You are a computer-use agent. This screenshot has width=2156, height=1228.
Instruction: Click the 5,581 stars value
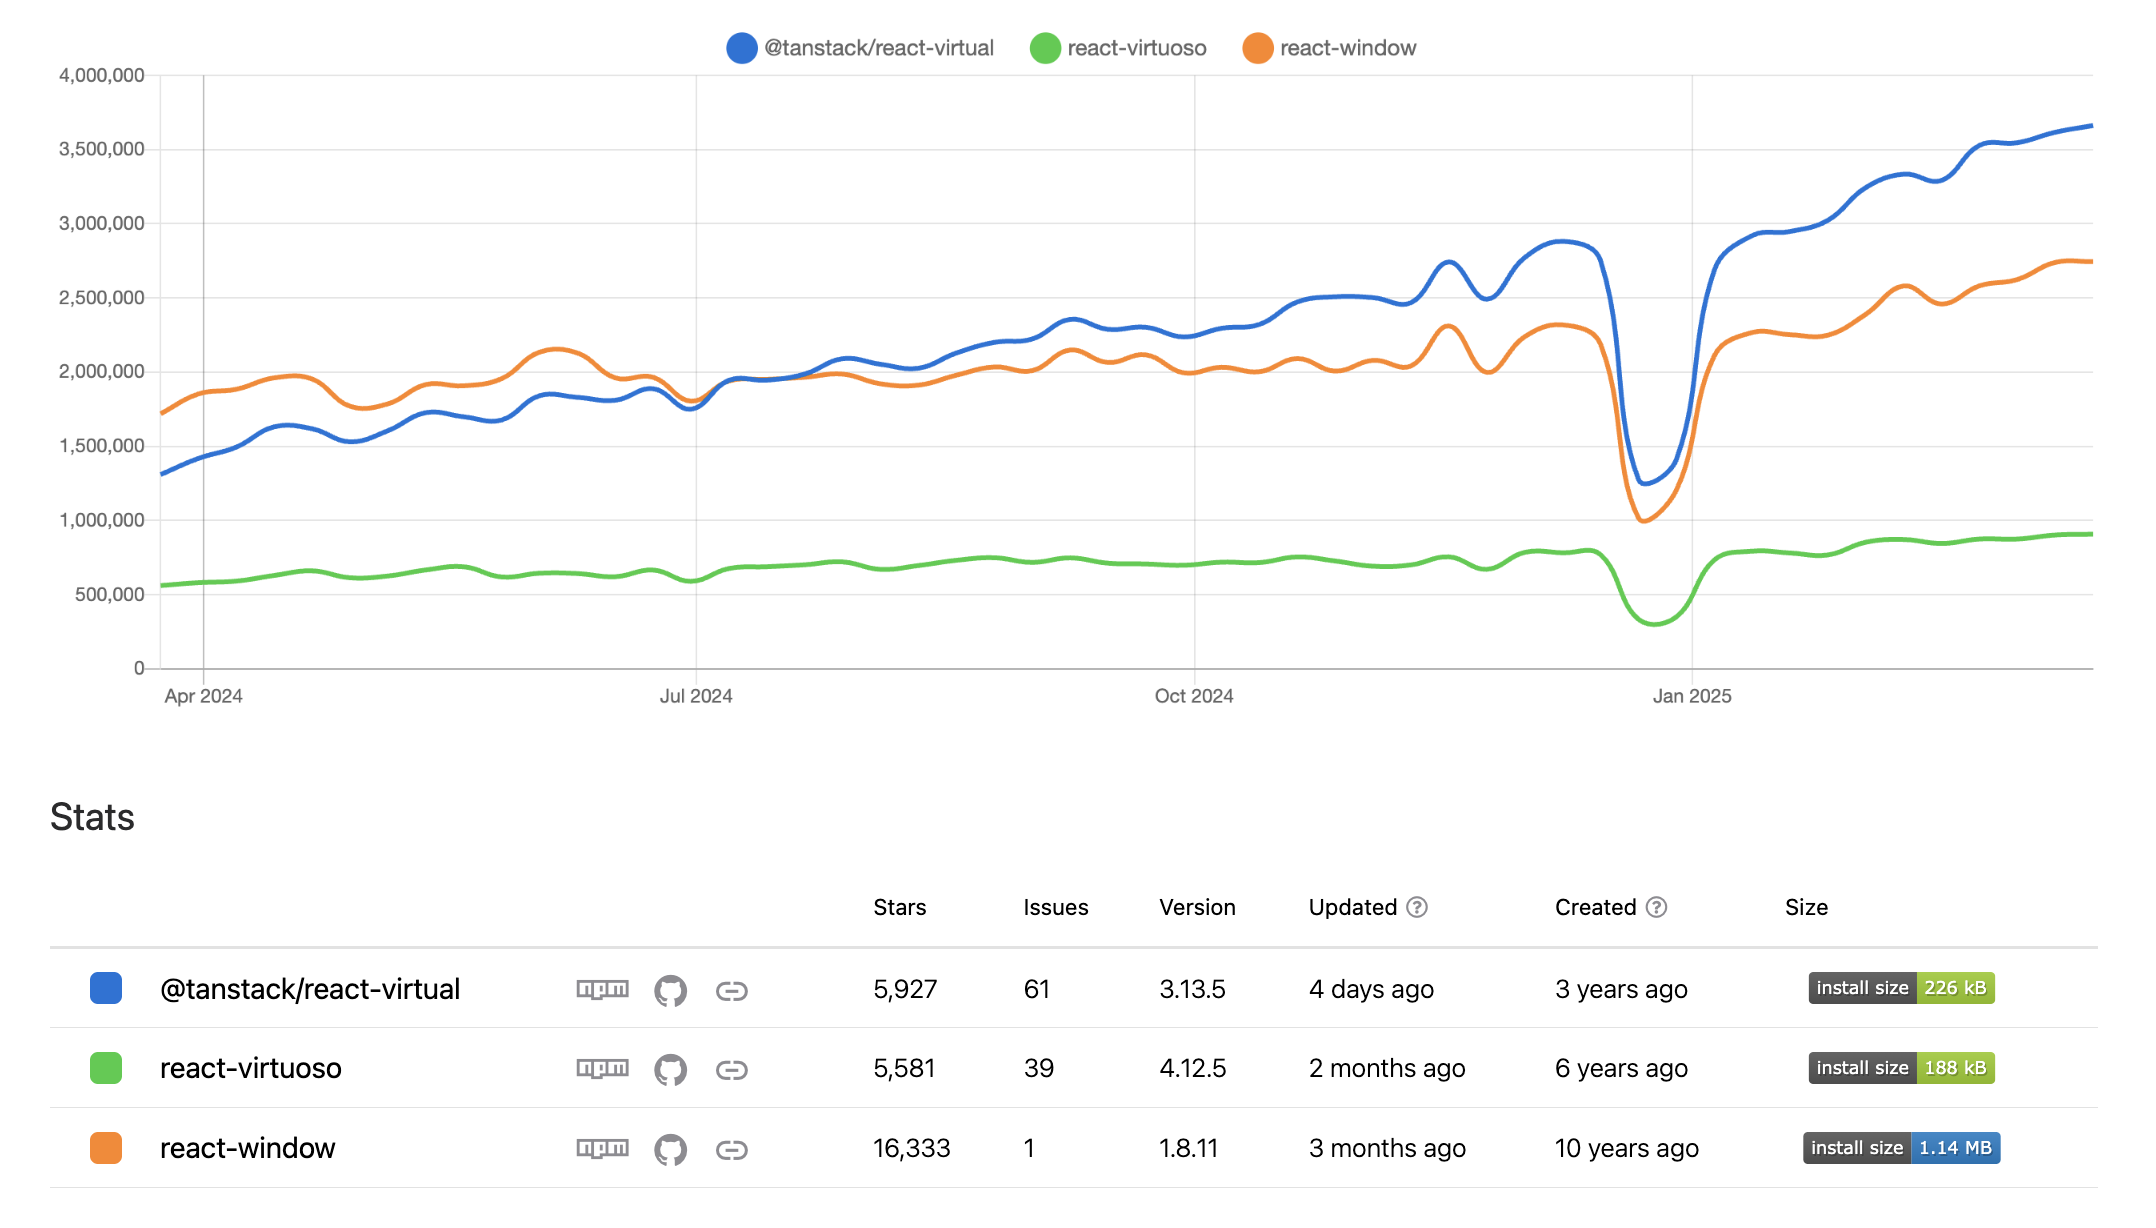(x=904, y=1068)
